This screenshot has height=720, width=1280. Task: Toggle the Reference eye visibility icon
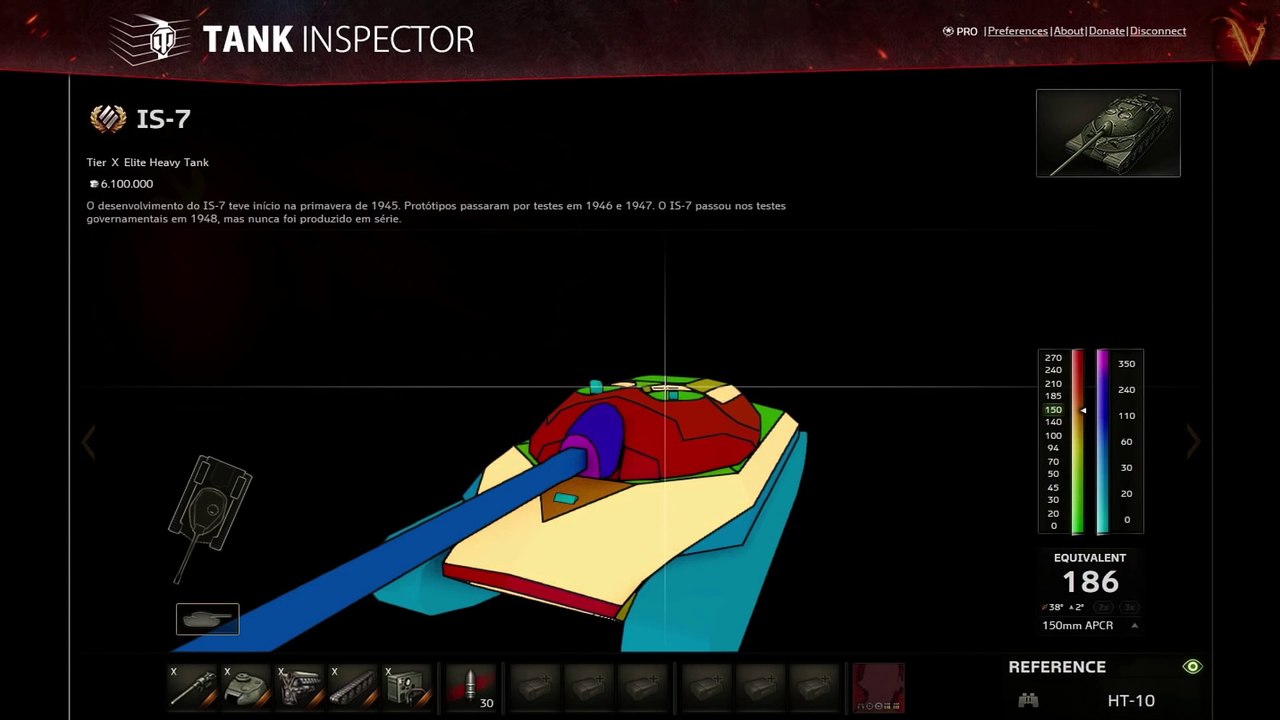(1192, 667)
